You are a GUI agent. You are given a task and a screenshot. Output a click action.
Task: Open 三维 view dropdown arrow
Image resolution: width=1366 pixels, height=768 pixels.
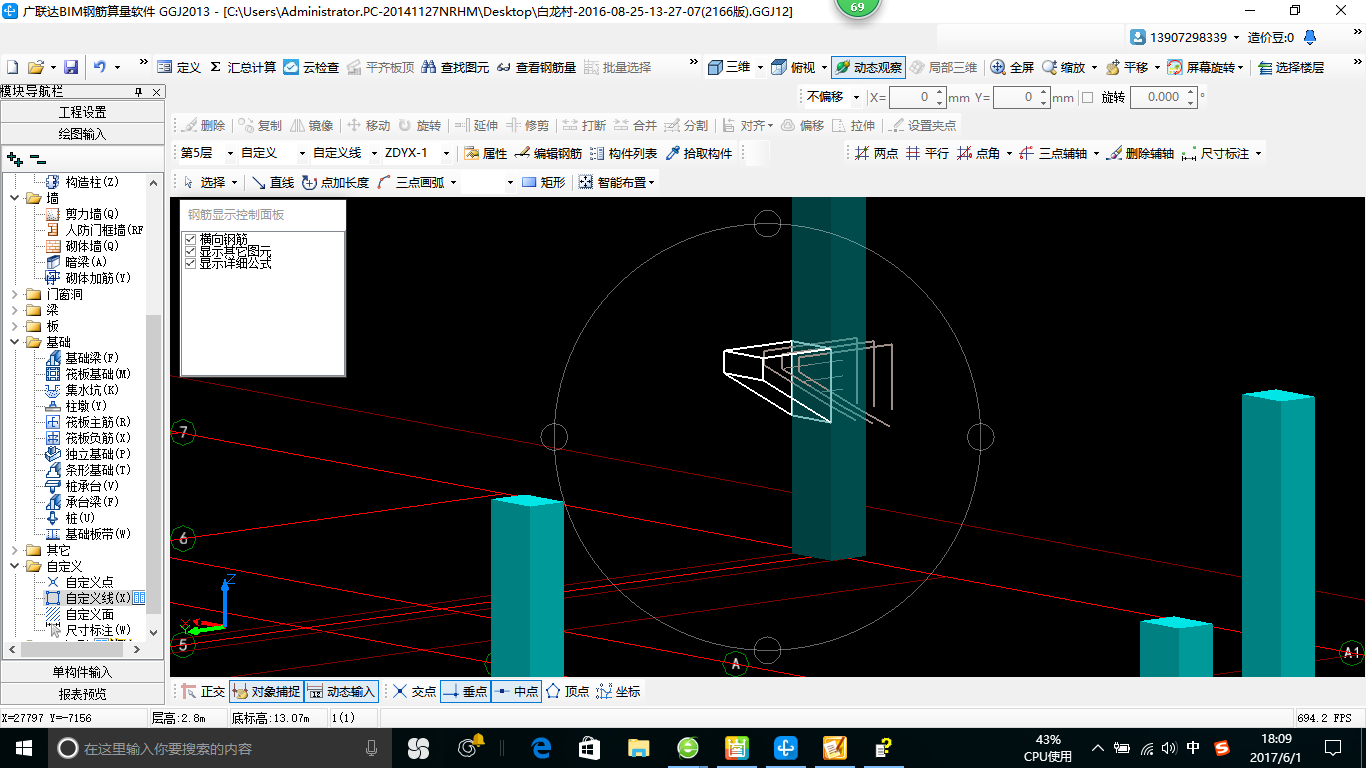click(x=761, y=67)
